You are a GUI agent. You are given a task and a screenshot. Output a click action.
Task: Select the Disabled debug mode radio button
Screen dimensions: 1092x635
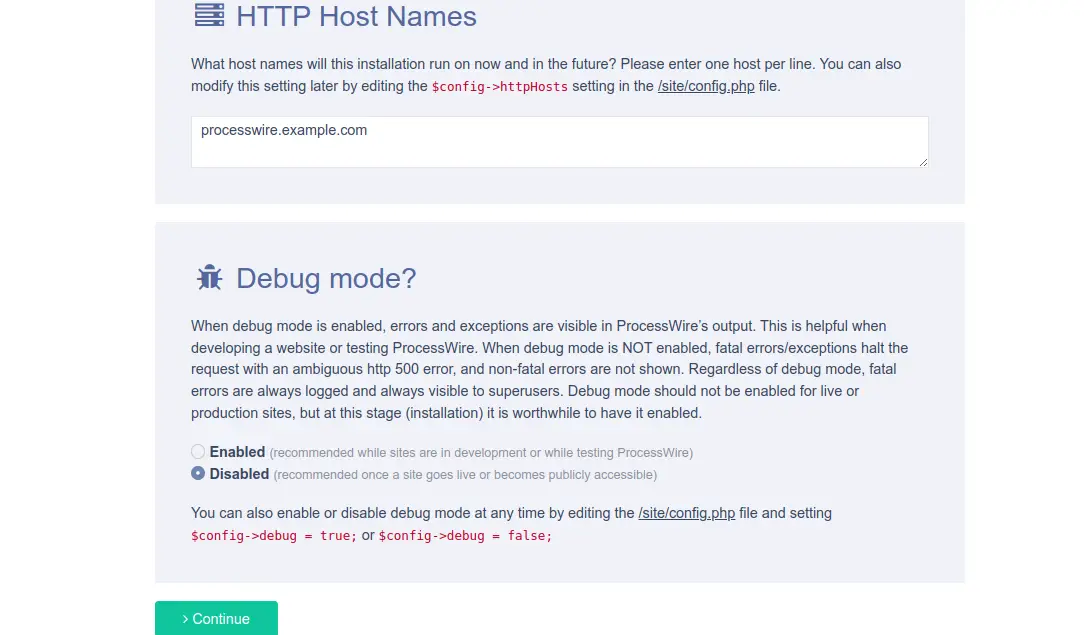tap(198, 473)
